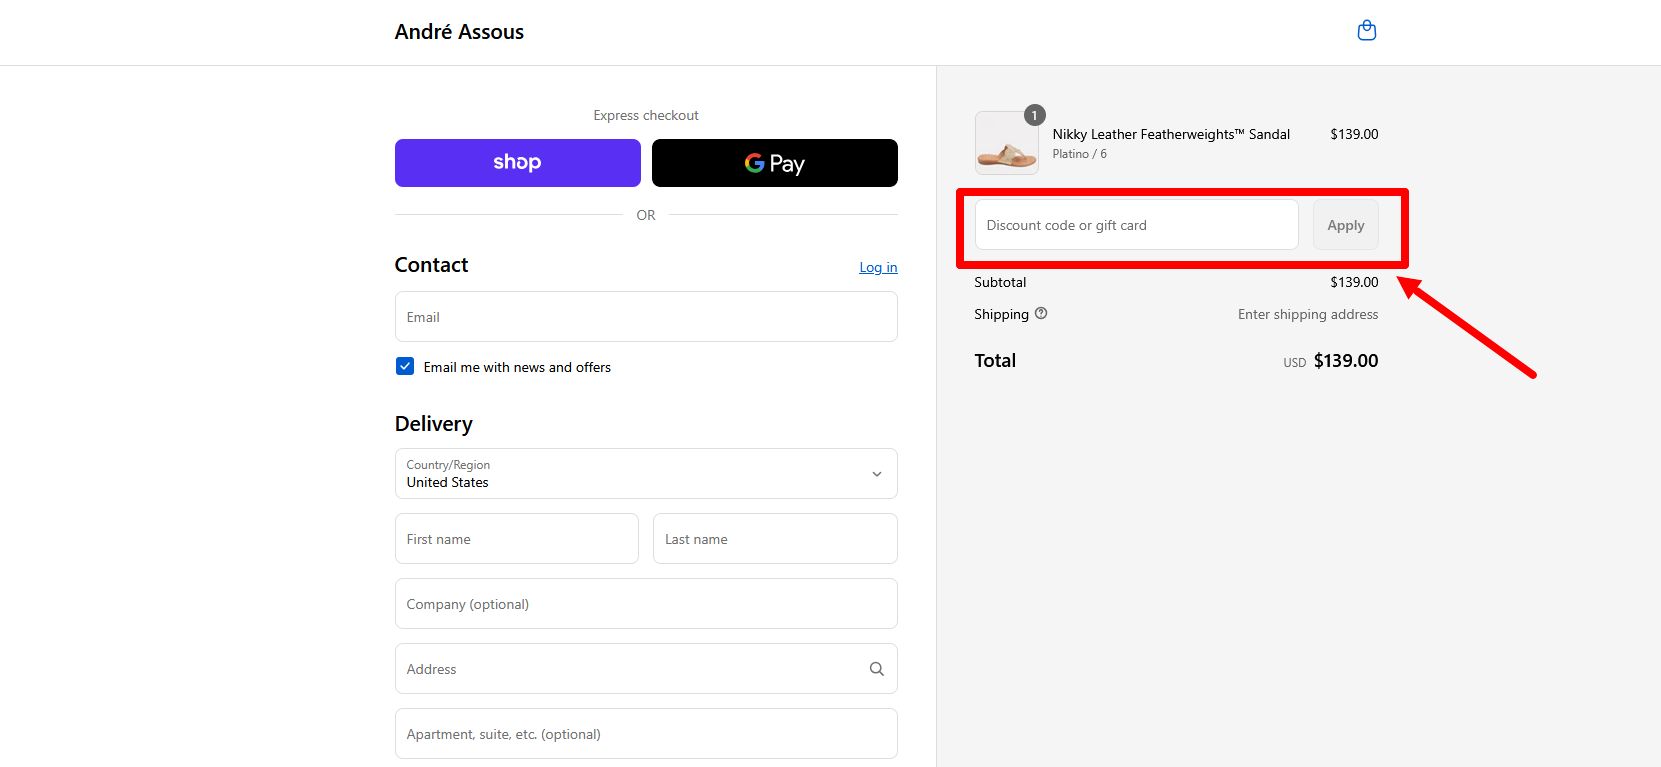Select the Apartment, suite, etc. field

(x=646, y=734)
